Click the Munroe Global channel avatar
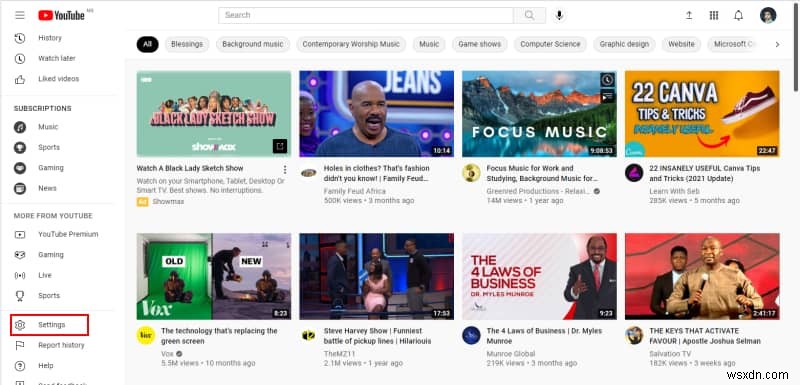The image size is (800, 385). 471,336
